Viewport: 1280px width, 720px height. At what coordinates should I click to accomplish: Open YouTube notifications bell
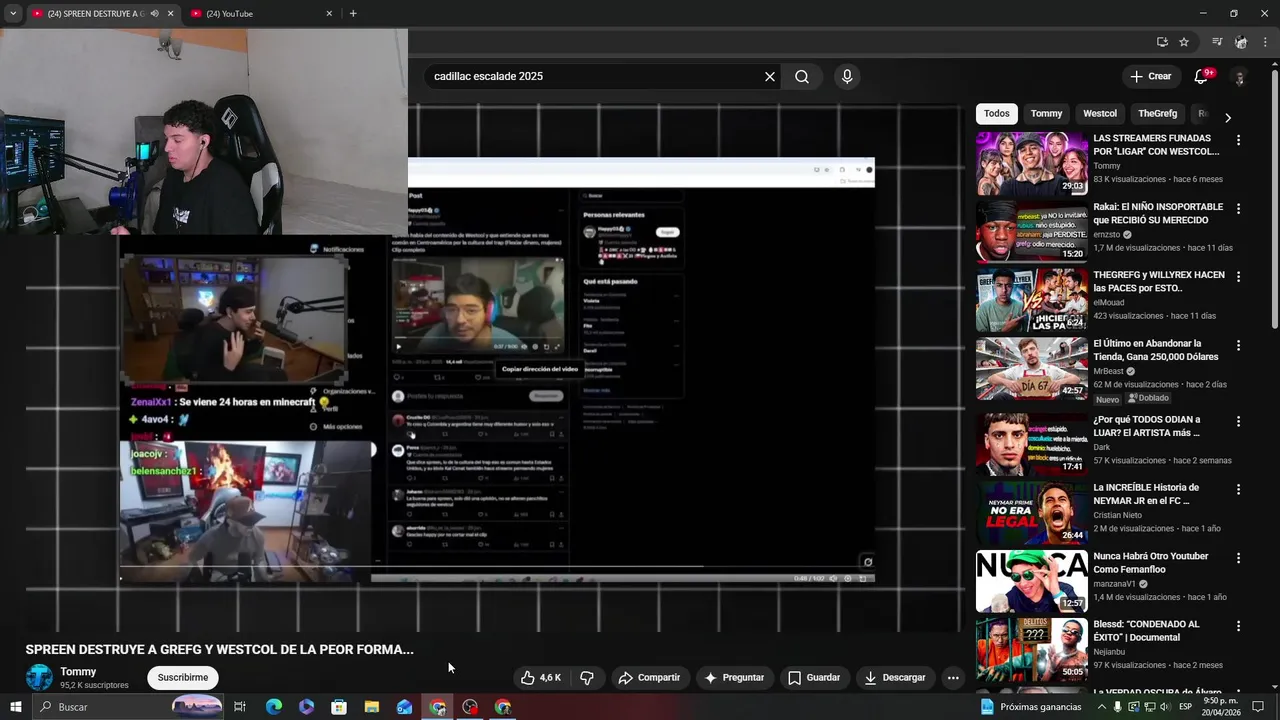point(1202,76)
